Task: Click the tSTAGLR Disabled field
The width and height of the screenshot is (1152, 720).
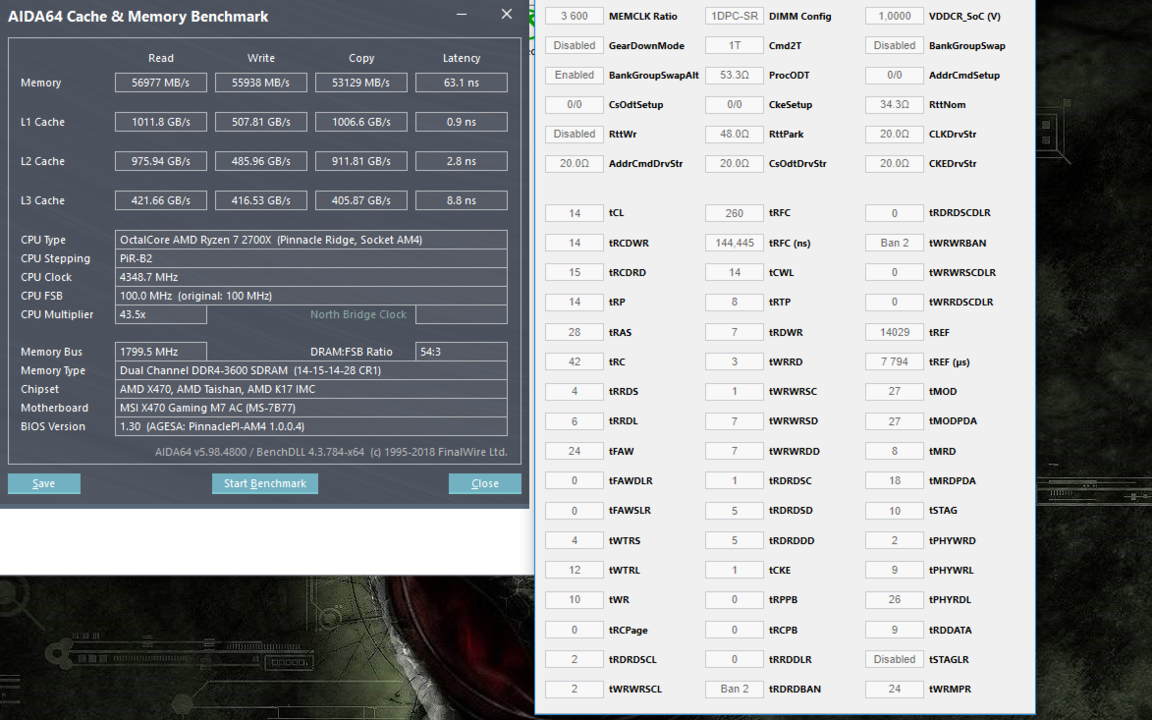Action: point(894,659)
